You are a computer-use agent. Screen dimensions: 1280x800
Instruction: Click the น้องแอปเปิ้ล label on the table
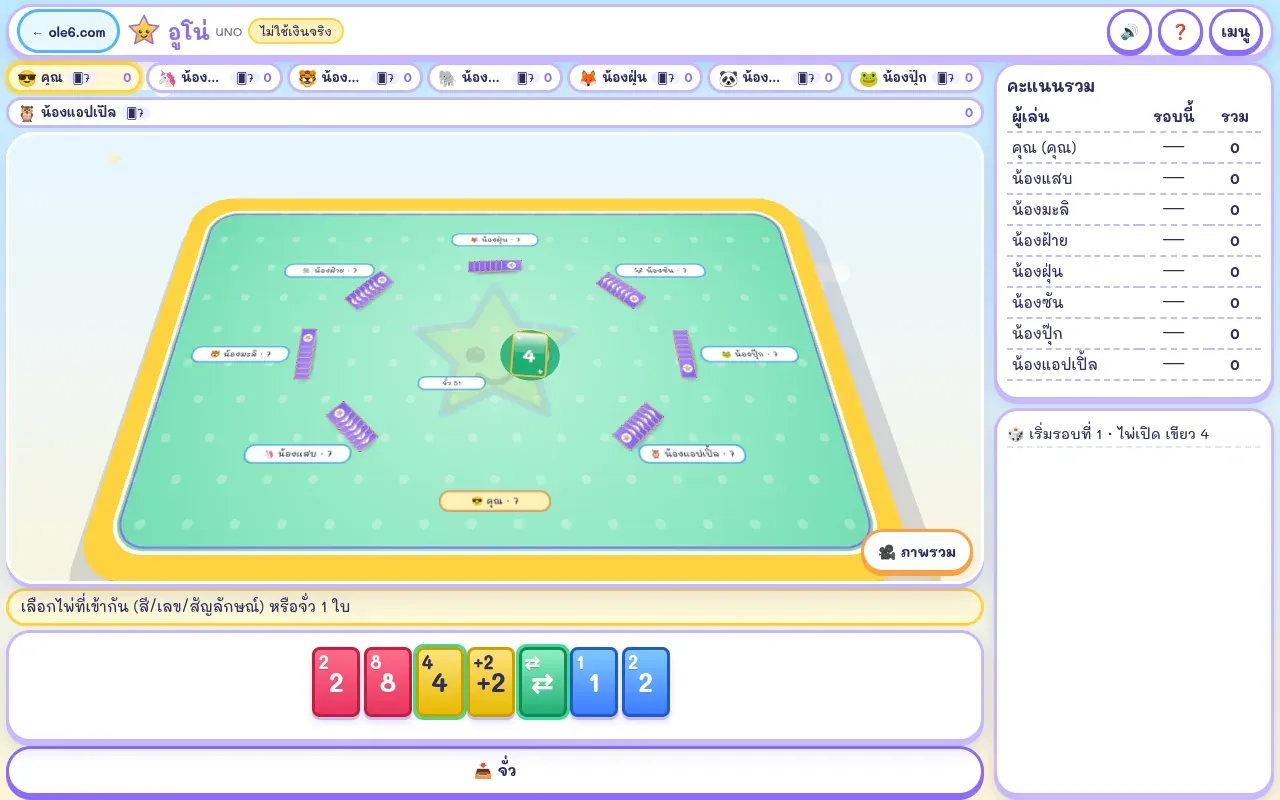click(x=692, y=454)
